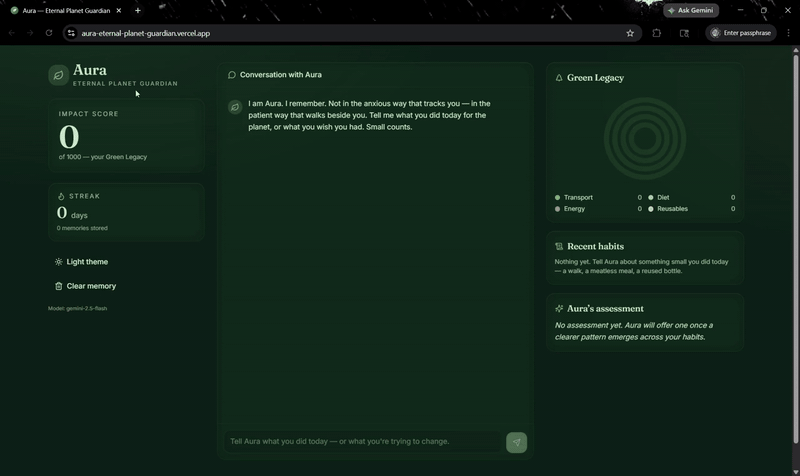
Task: Click the 'Reusables' legend label
Action: pyautogui.click(x=672, y=209)
